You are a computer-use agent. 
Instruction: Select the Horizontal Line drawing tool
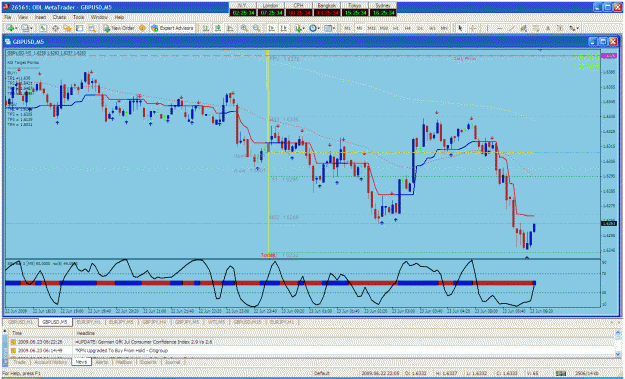pos(500,28)
